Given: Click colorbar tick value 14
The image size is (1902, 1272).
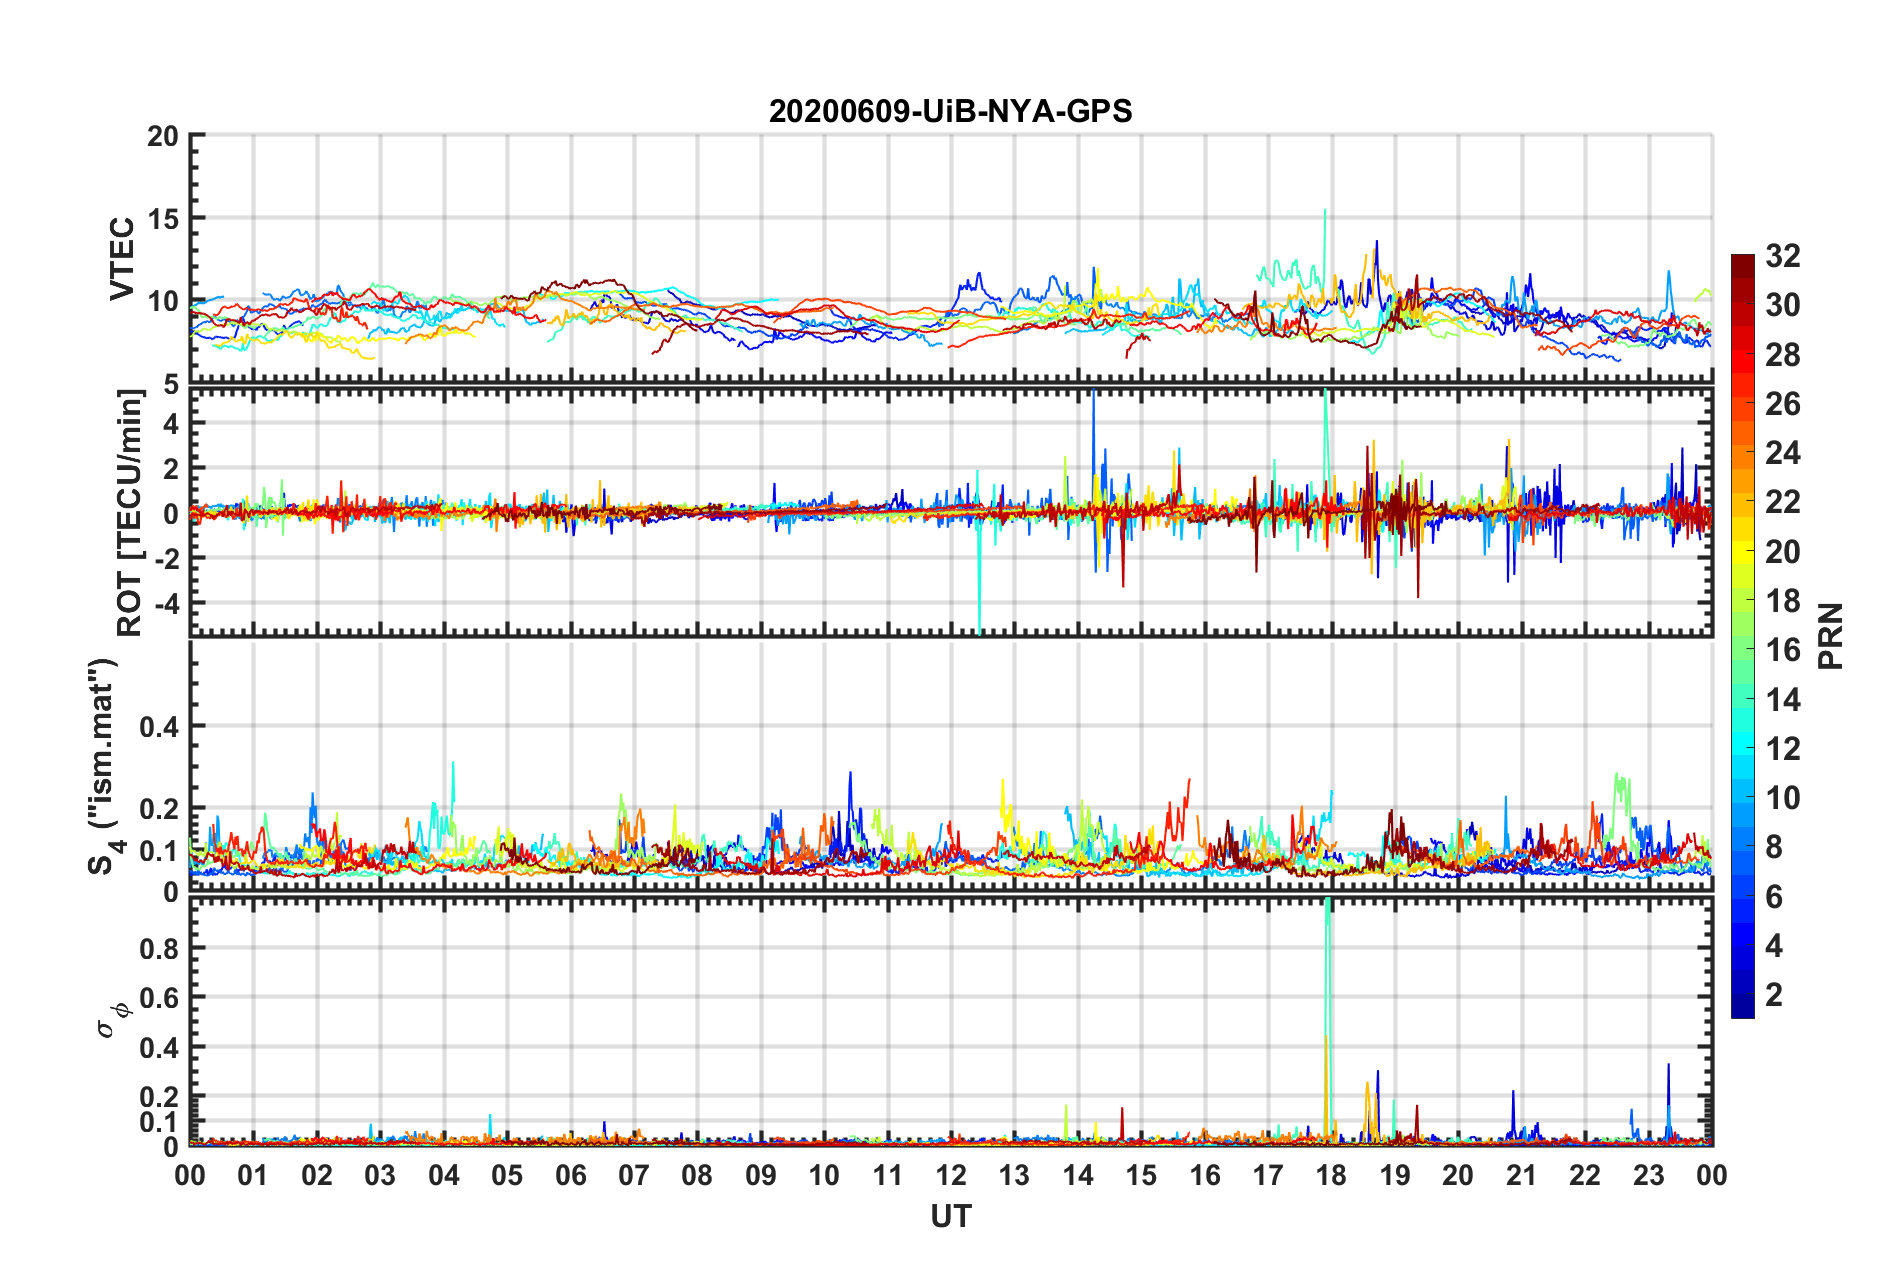Looking at the screenshot, I should (1782, 700).
